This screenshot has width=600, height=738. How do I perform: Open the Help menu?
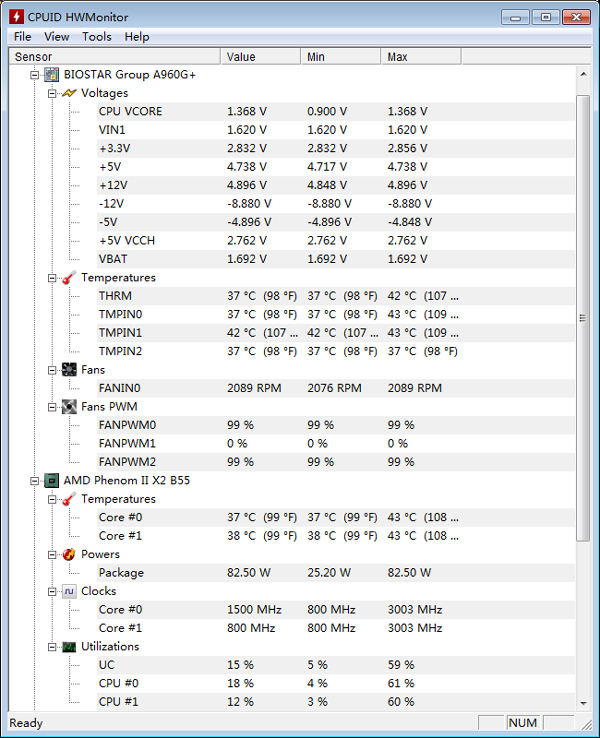tap(137, 37)
